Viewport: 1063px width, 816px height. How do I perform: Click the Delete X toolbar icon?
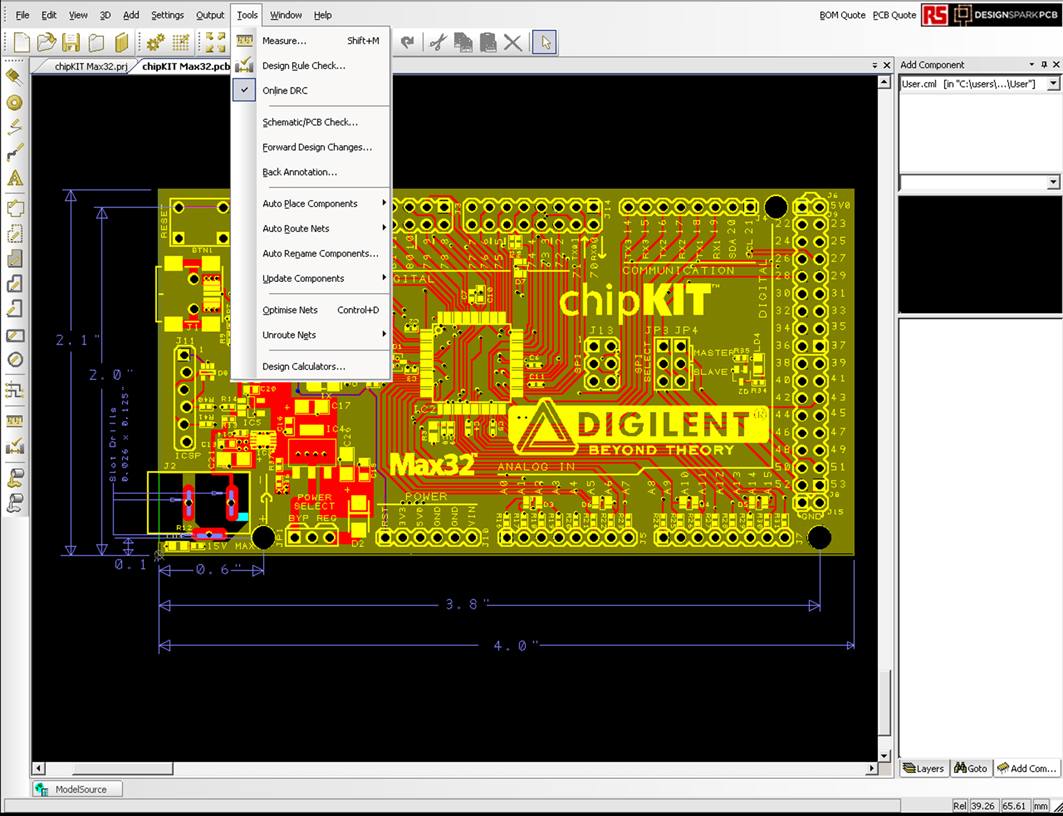click(x=513, y=42)
